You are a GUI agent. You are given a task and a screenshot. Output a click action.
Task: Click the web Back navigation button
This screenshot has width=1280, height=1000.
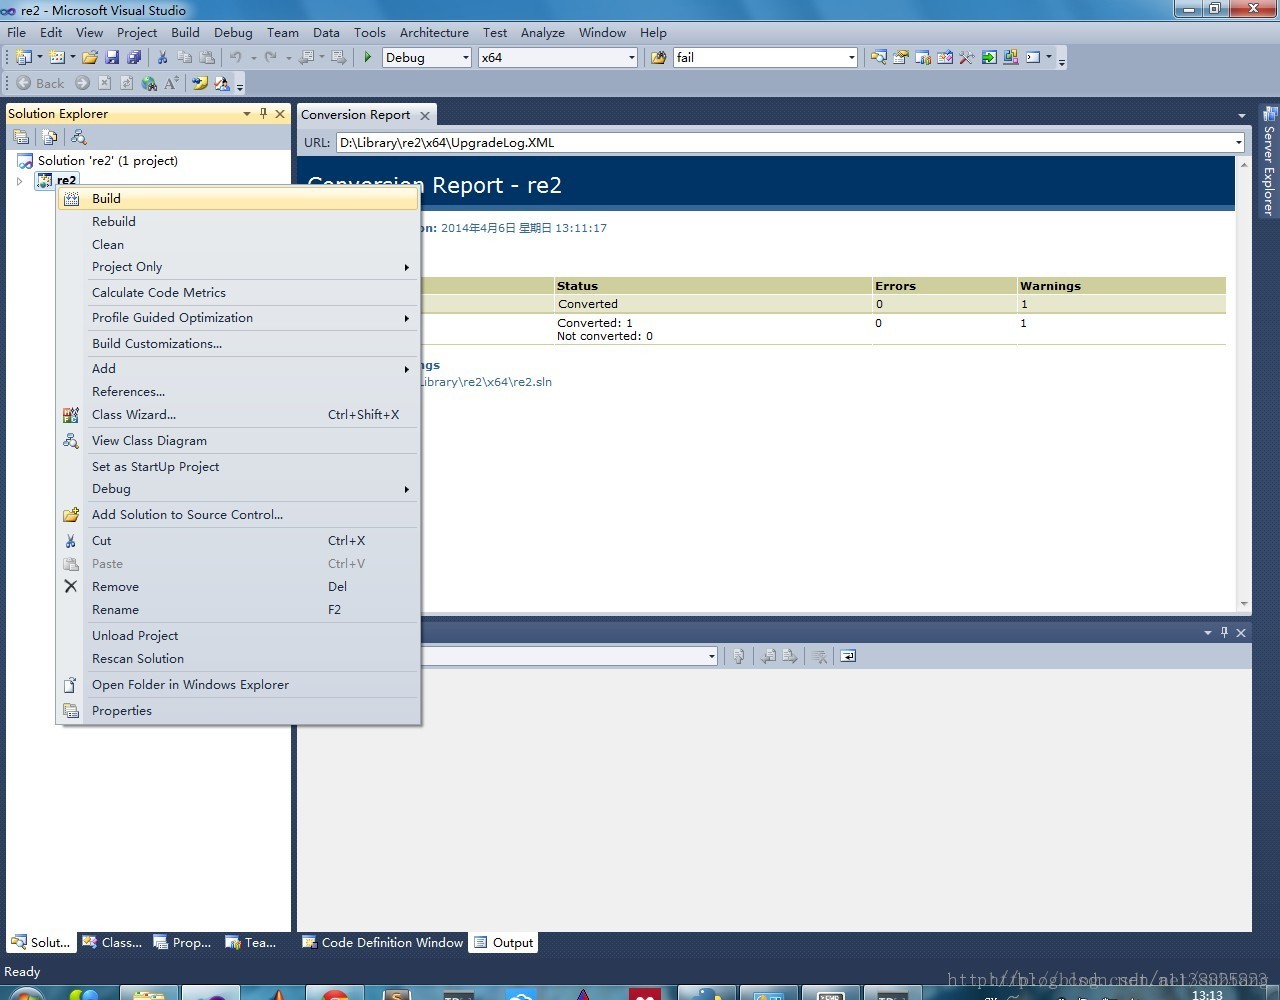[x=40, y=83]
